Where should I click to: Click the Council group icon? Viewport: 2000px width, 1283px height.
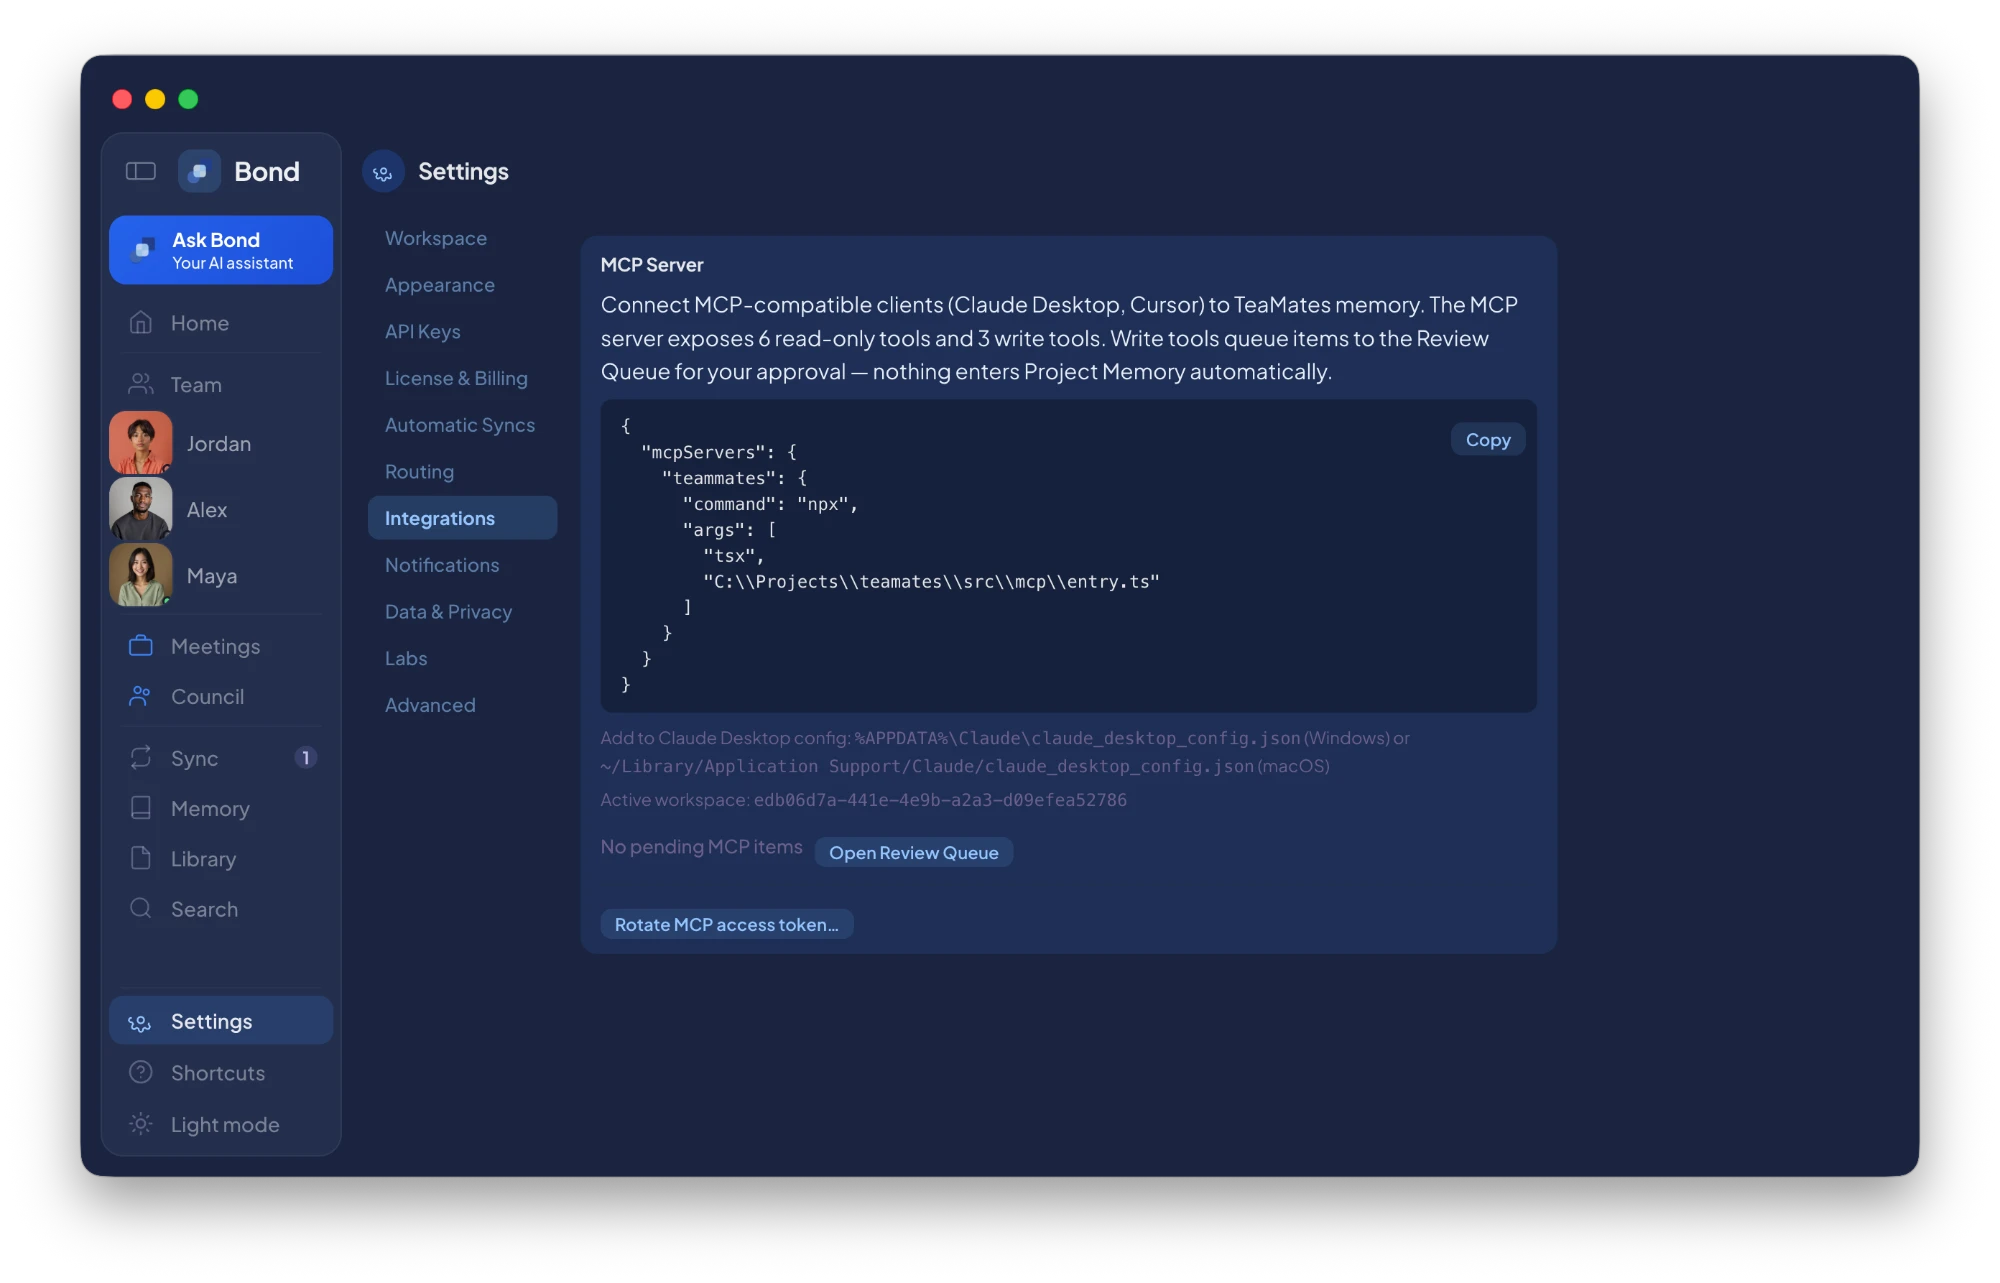pyautogui.click(x=141, y=696)
